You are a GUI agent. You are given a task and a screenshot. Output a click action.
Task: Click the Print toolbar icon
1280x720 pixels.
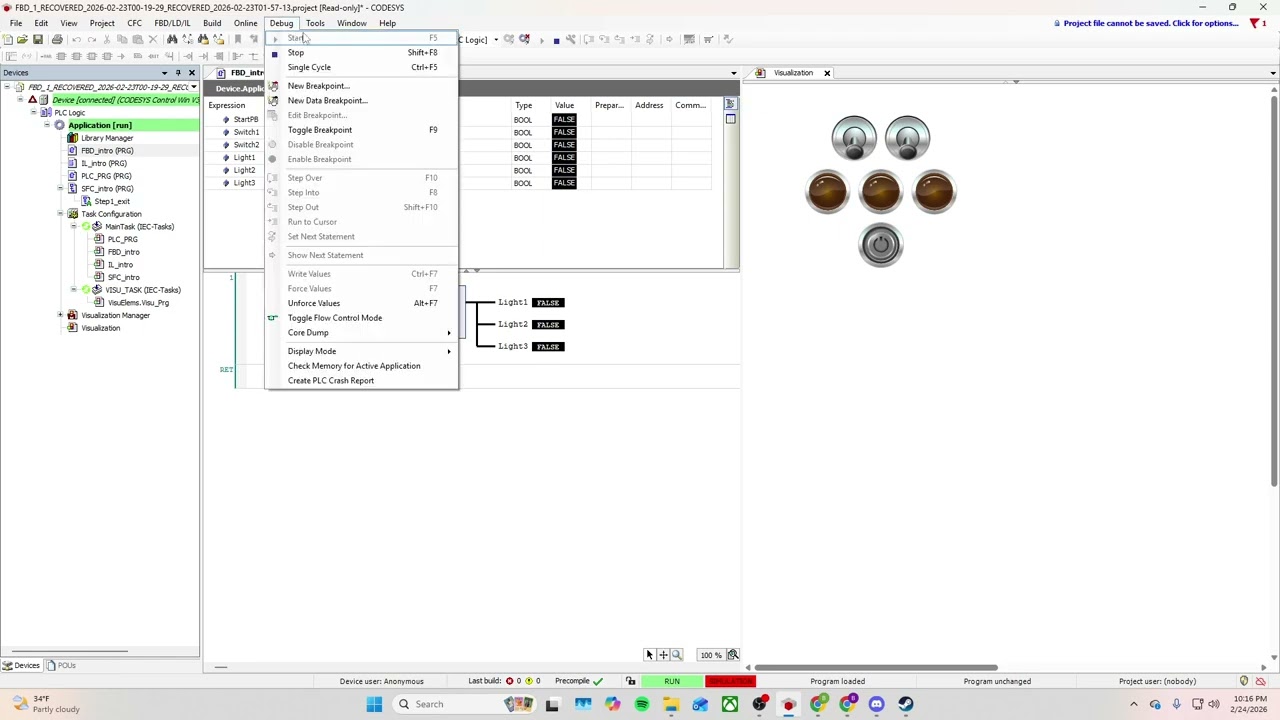pyautogui.click(x=57, y=39)
